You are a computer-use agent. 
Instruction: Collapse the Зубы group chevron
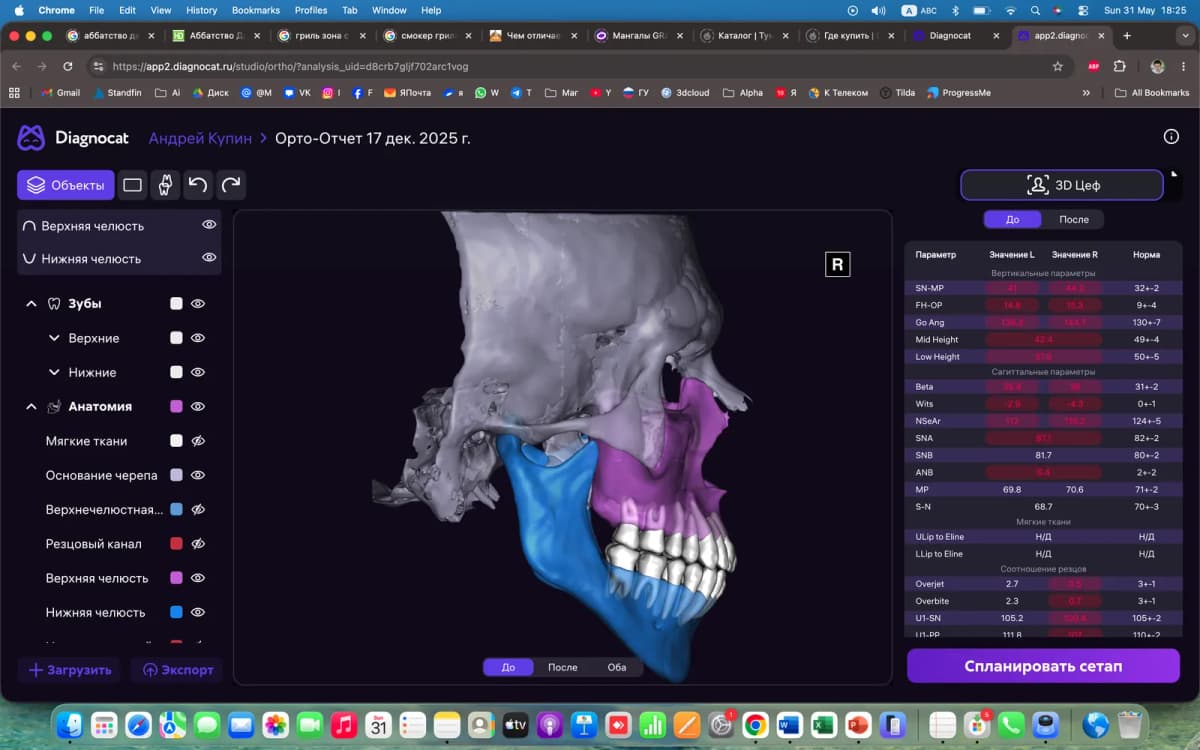coord(31,303)
